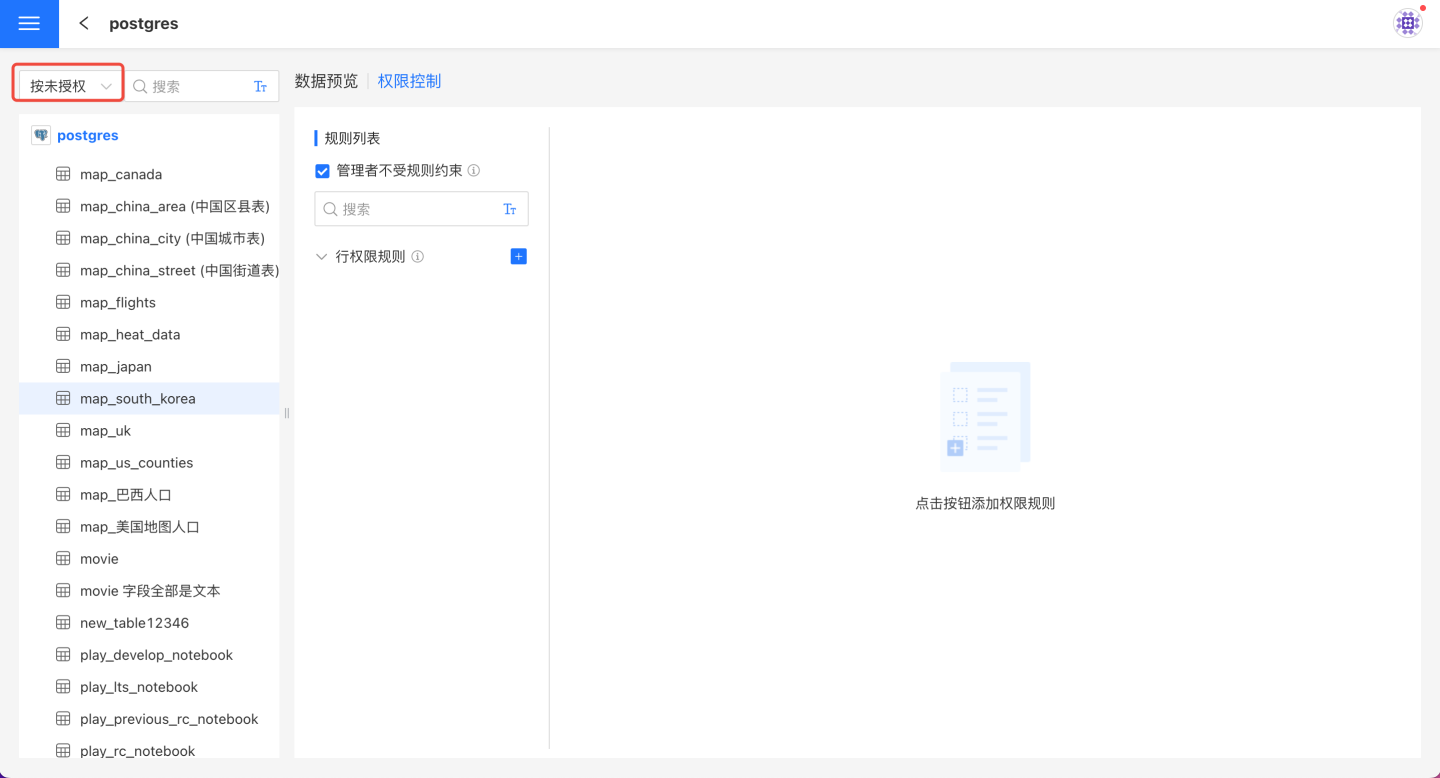This screenshot has width=1440, height=778.
Task: Click the blue plus add rule icon
Action: point(518,257)
